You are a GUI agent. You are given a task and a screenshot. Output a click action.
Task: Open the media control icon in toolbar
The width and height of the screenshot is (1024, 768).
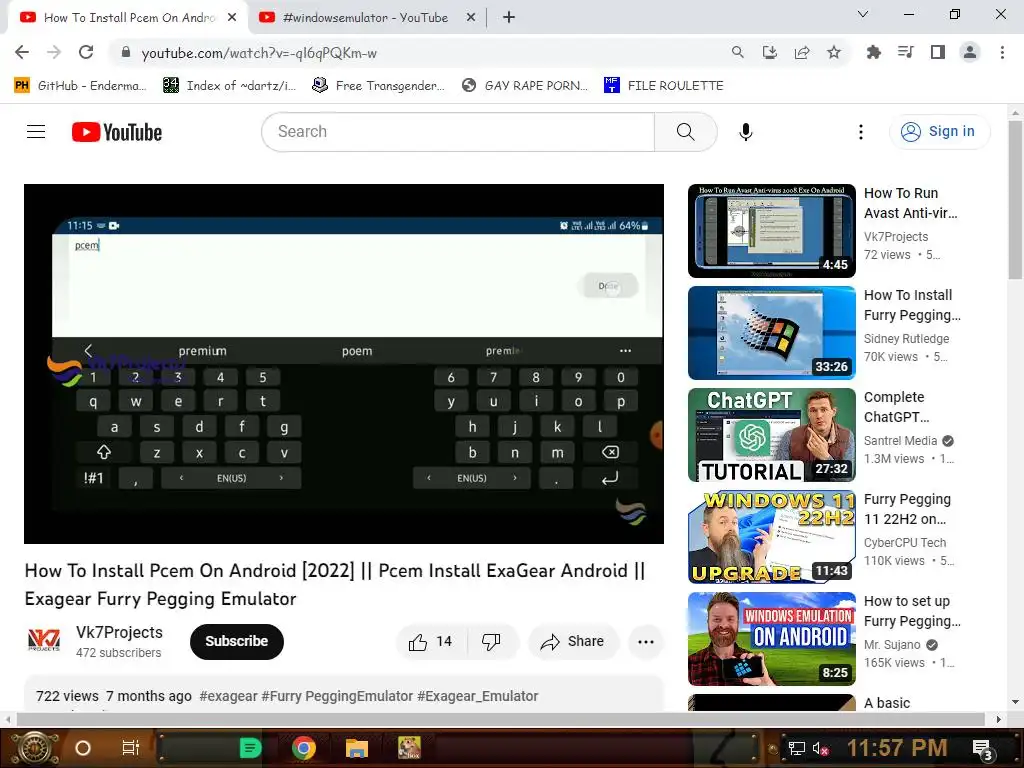pos(906,52)
